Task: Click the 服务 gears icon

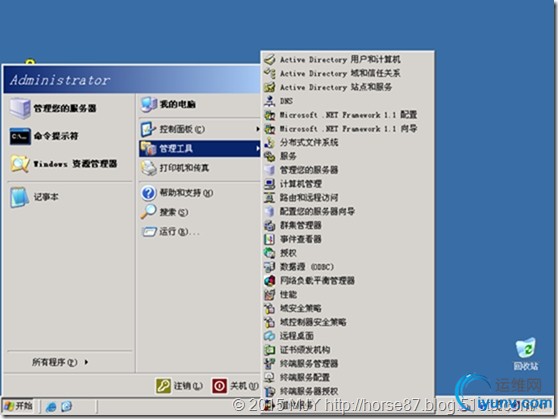Action: coord(270,156)
